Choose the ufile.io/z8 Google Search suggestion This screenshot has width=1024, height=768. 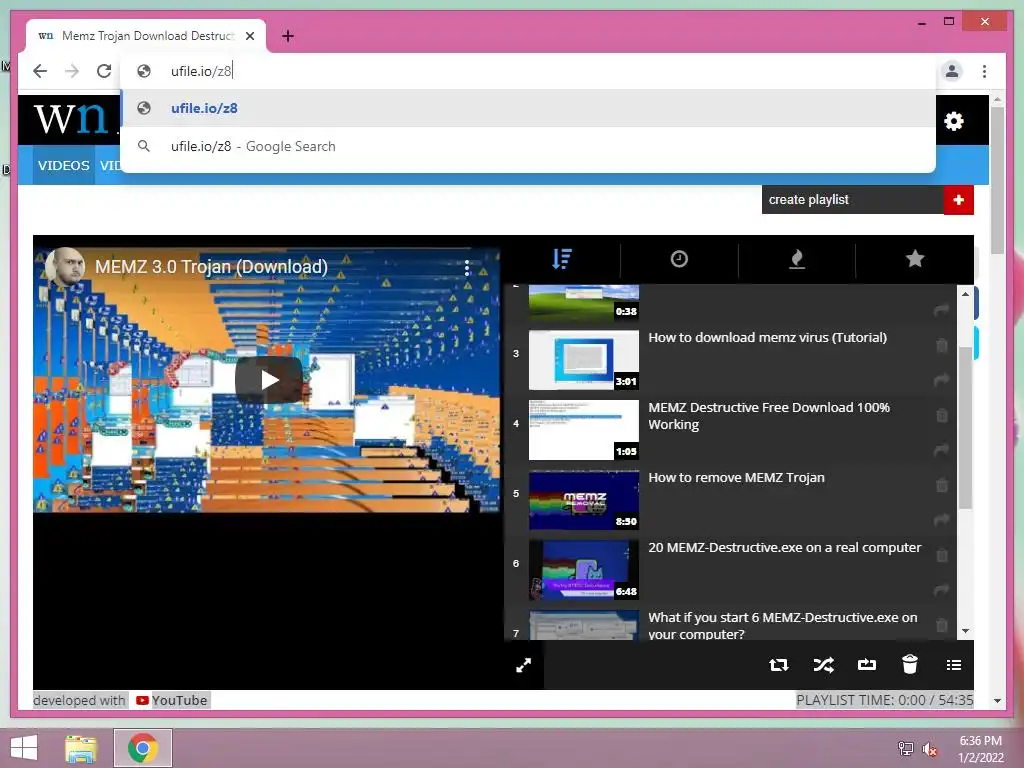pyautogui.click(x=528, y=146)
